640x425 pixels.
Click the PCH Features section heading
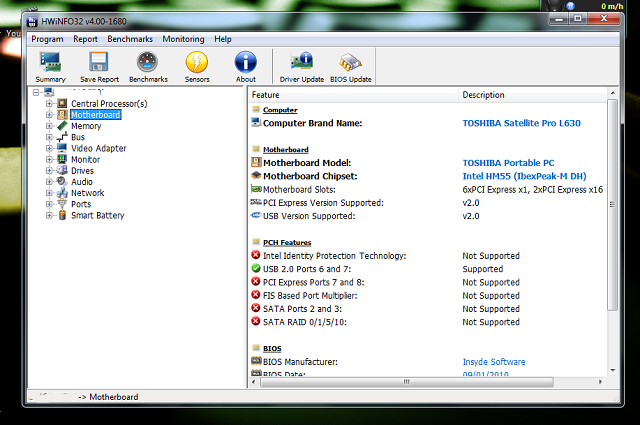[287, 243]
